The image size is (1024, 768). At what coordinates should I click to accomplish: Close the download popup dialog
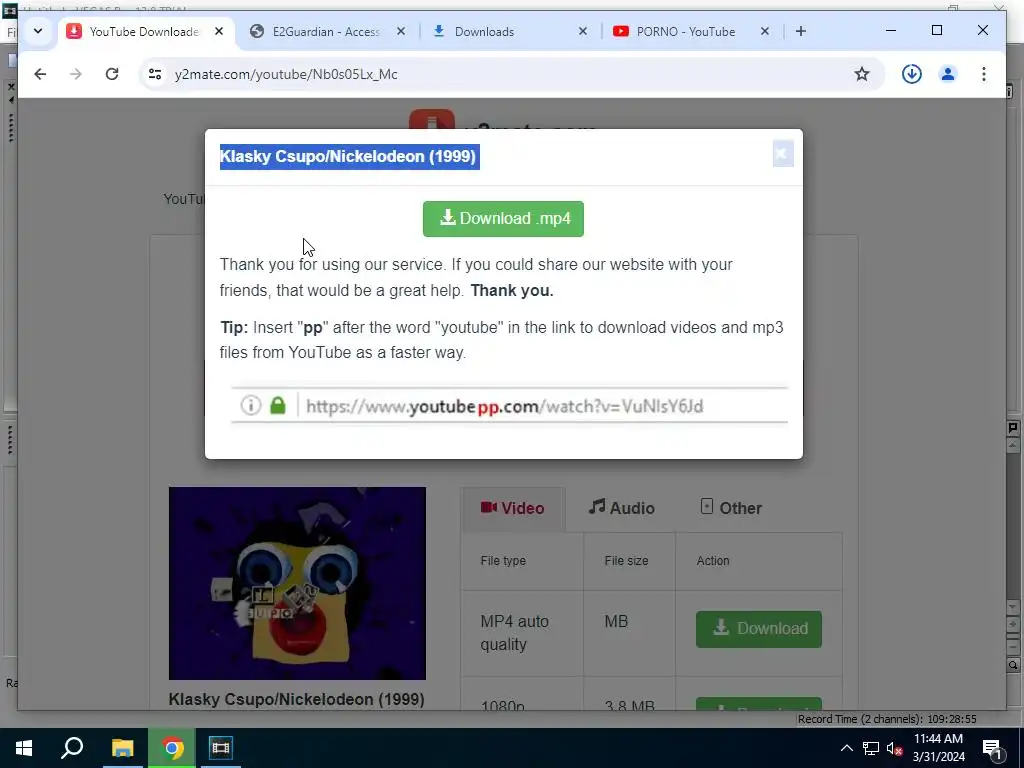tap(782, 154)
